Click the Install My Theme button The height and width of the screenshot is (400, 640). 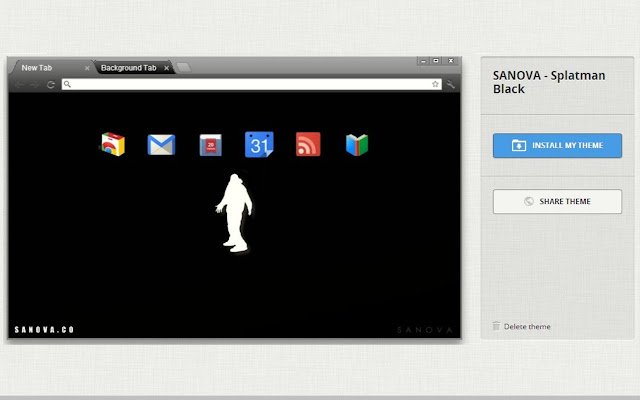[557, 145]
